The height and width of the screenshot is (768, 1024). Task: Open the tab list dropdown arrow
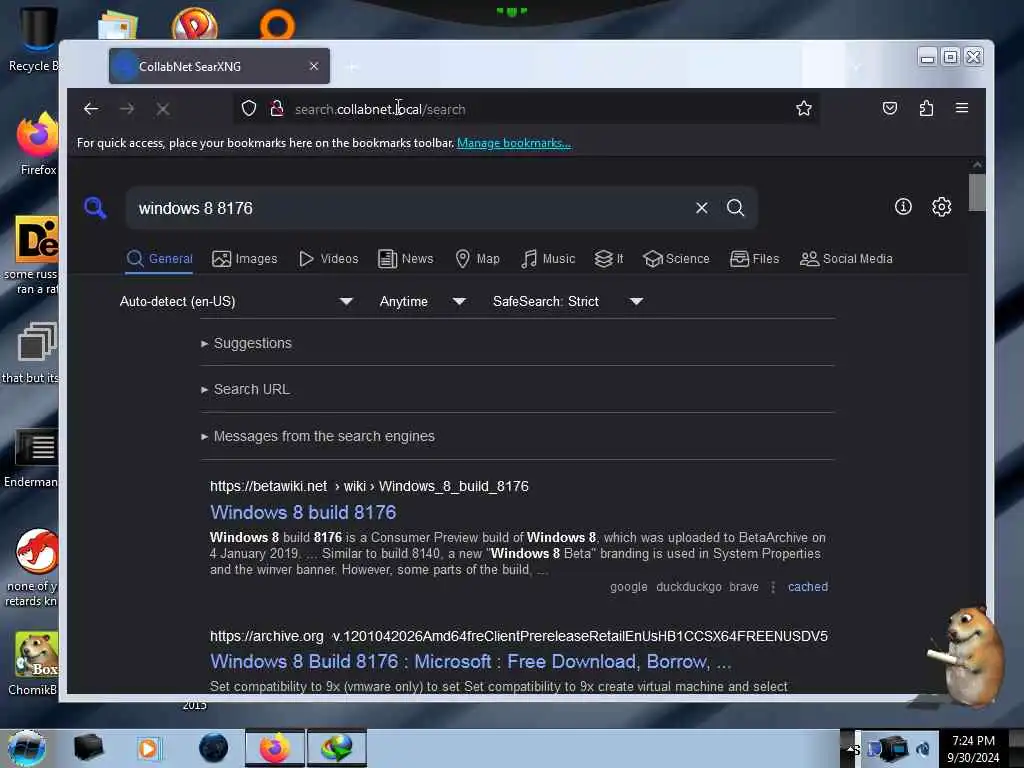coord(856,67)
